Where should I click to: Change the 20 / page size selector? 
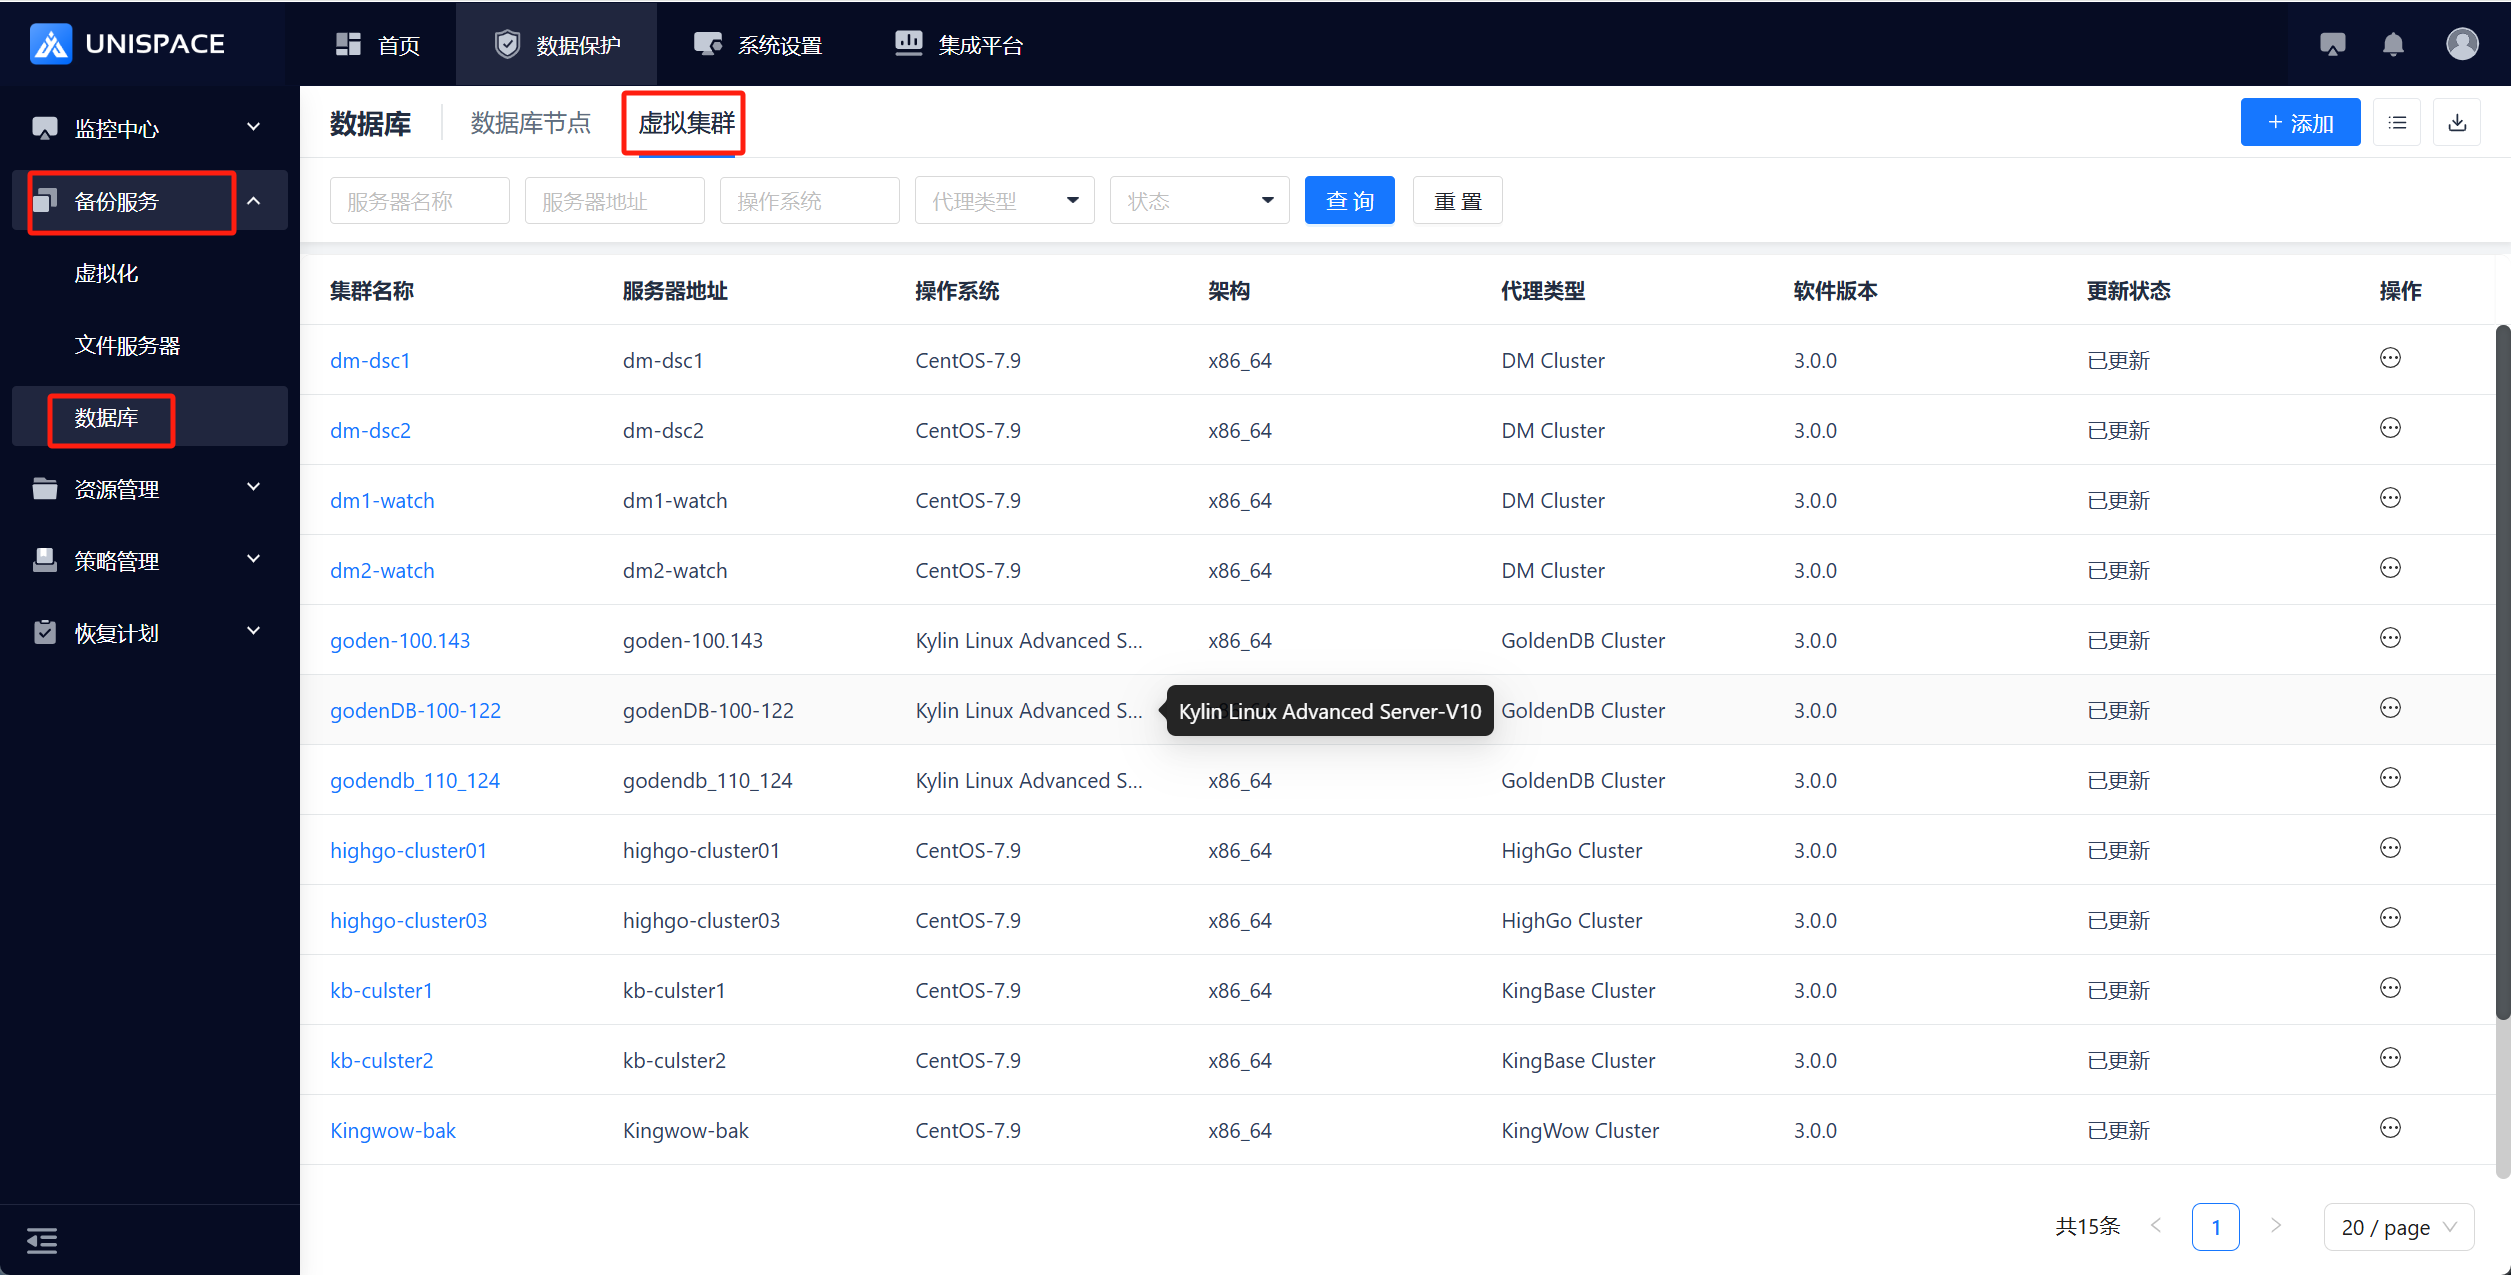tap(2398, 1227)
